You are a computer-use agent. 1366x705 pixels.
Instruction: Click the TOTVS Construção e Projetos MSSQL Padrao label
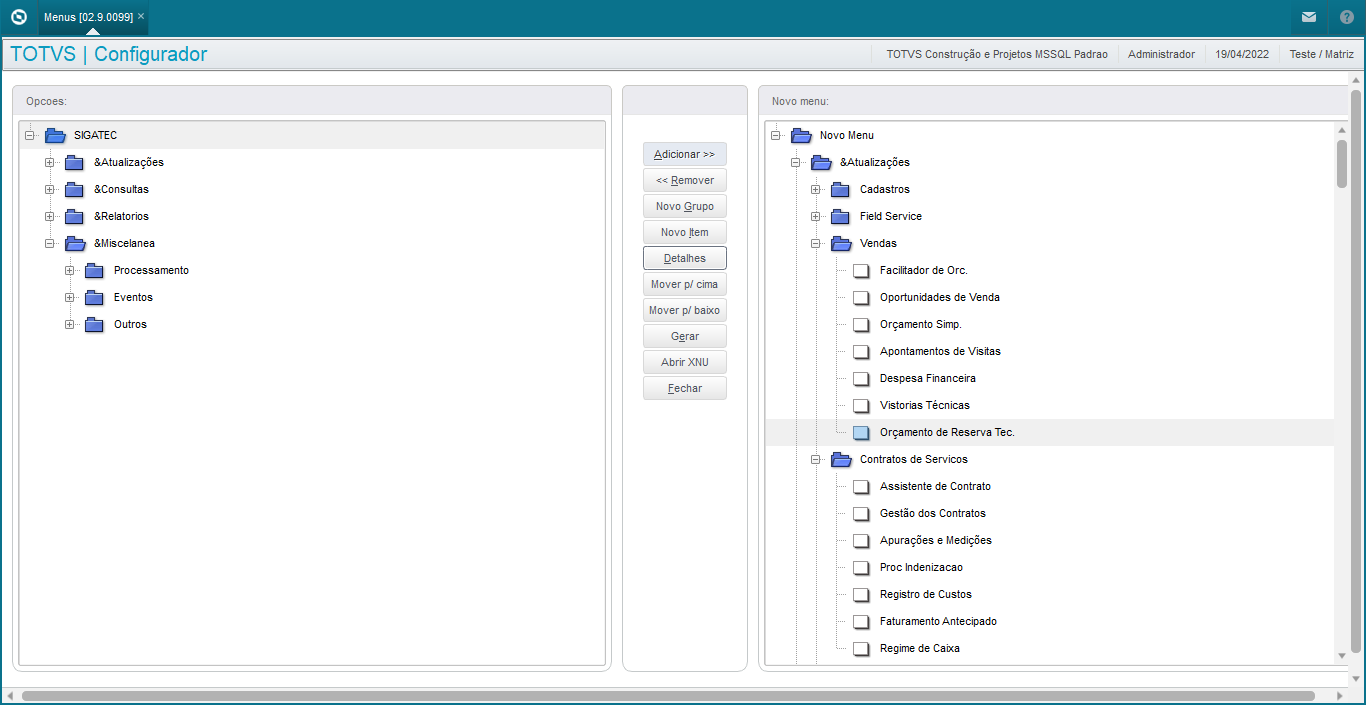tap(997, 54)
